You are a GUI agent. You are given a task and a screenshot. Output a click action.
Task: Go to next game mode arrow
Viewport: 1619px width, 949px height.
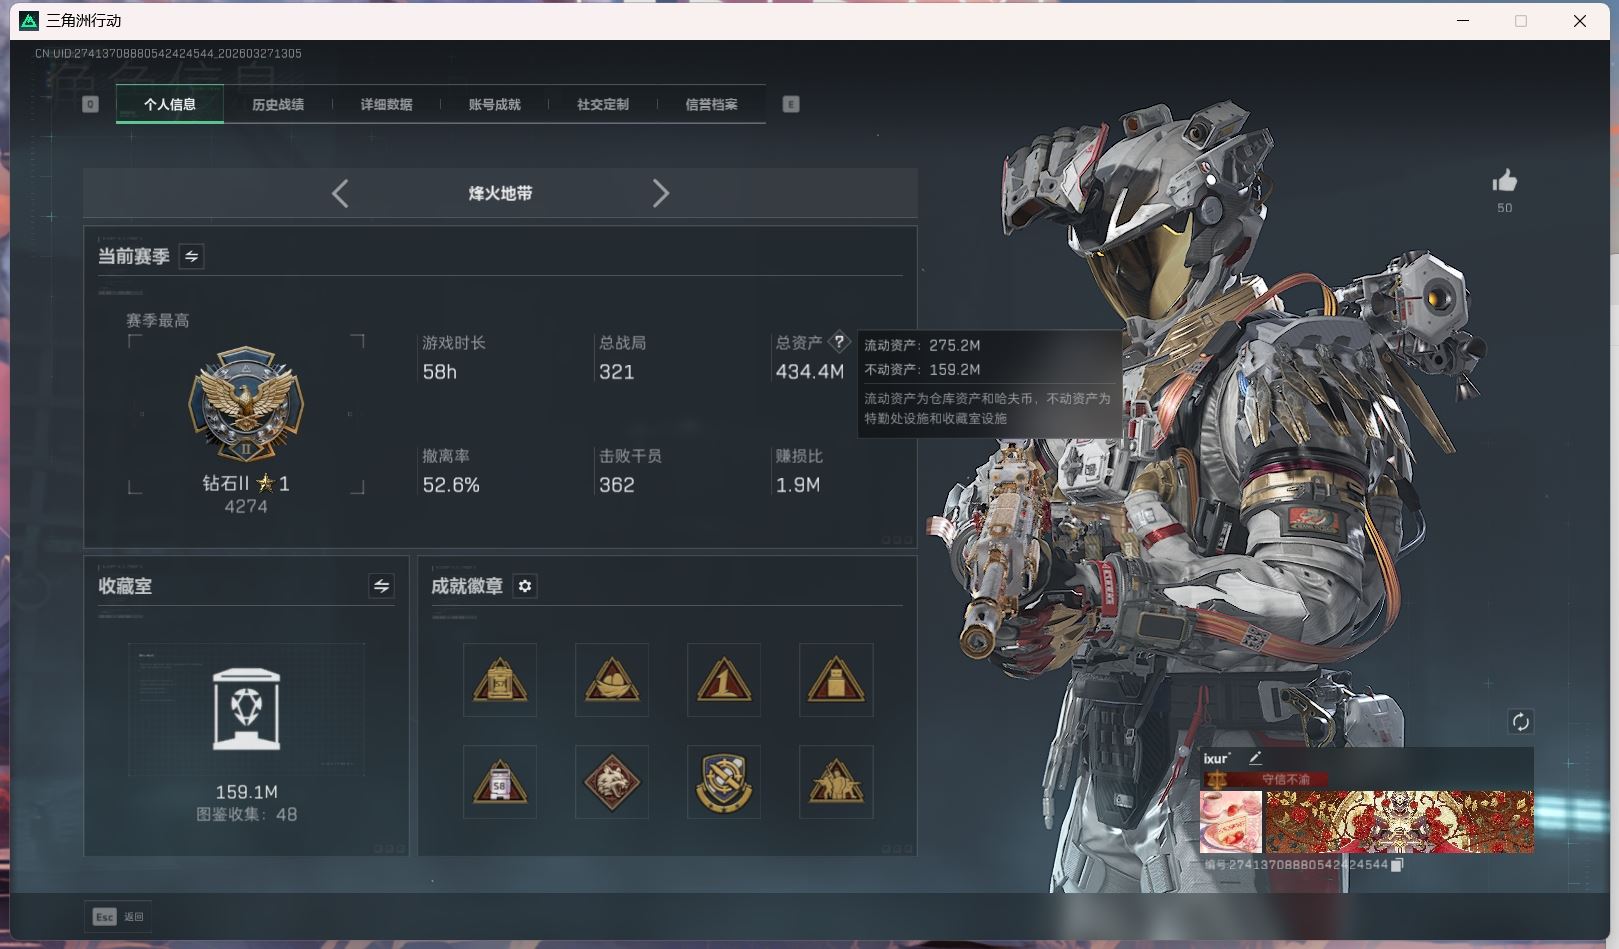(x=660, y=193)
